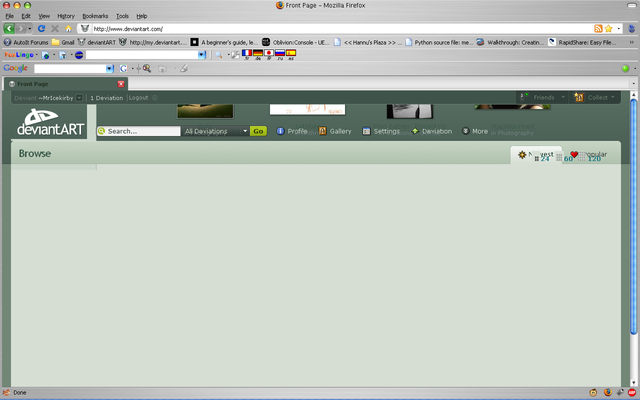The width and height of the screenshot is (640, 400).
Task: Open the File menu
Action: click(x=10, y=16)
